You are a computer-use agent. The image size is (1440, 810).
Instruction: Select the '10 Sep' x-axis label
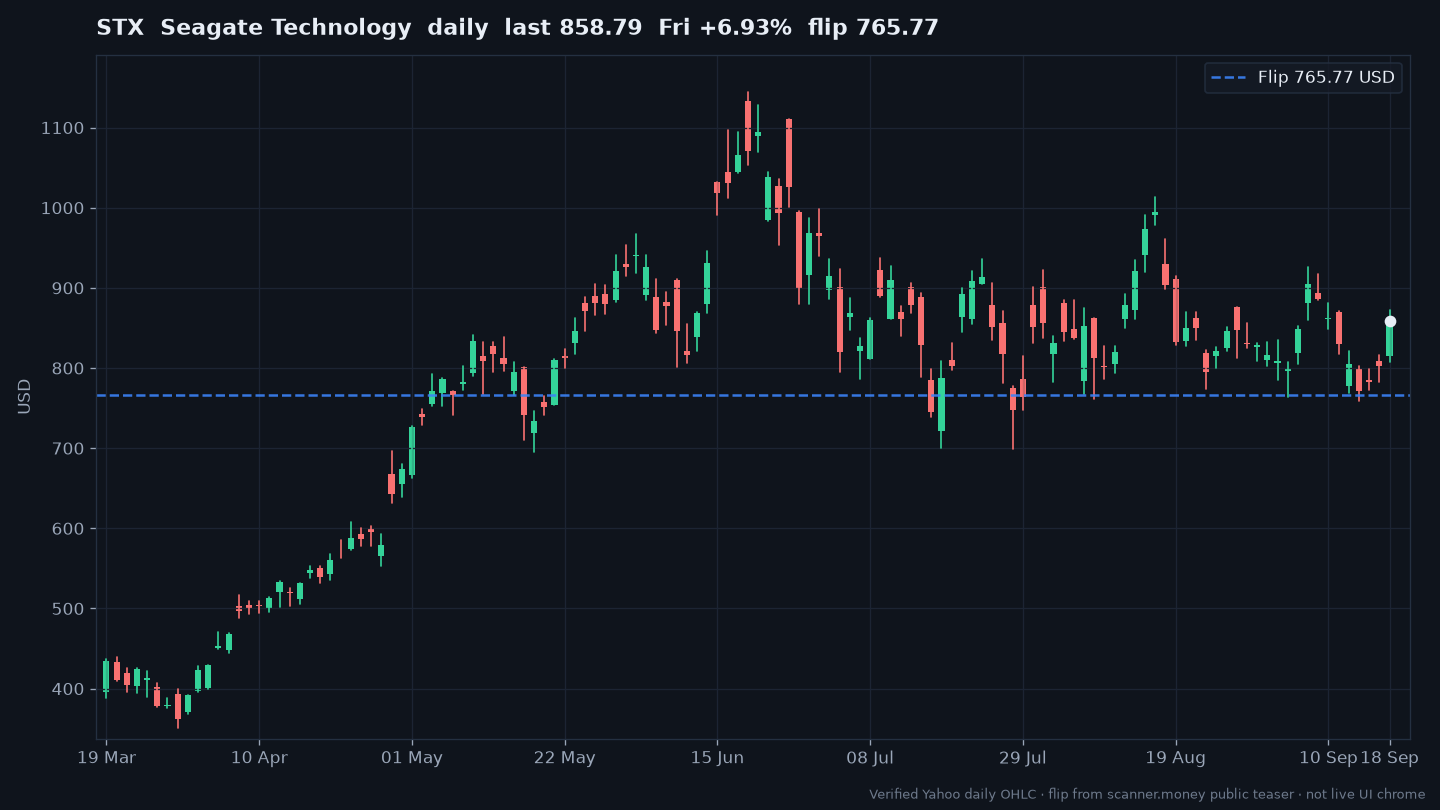1327,758
